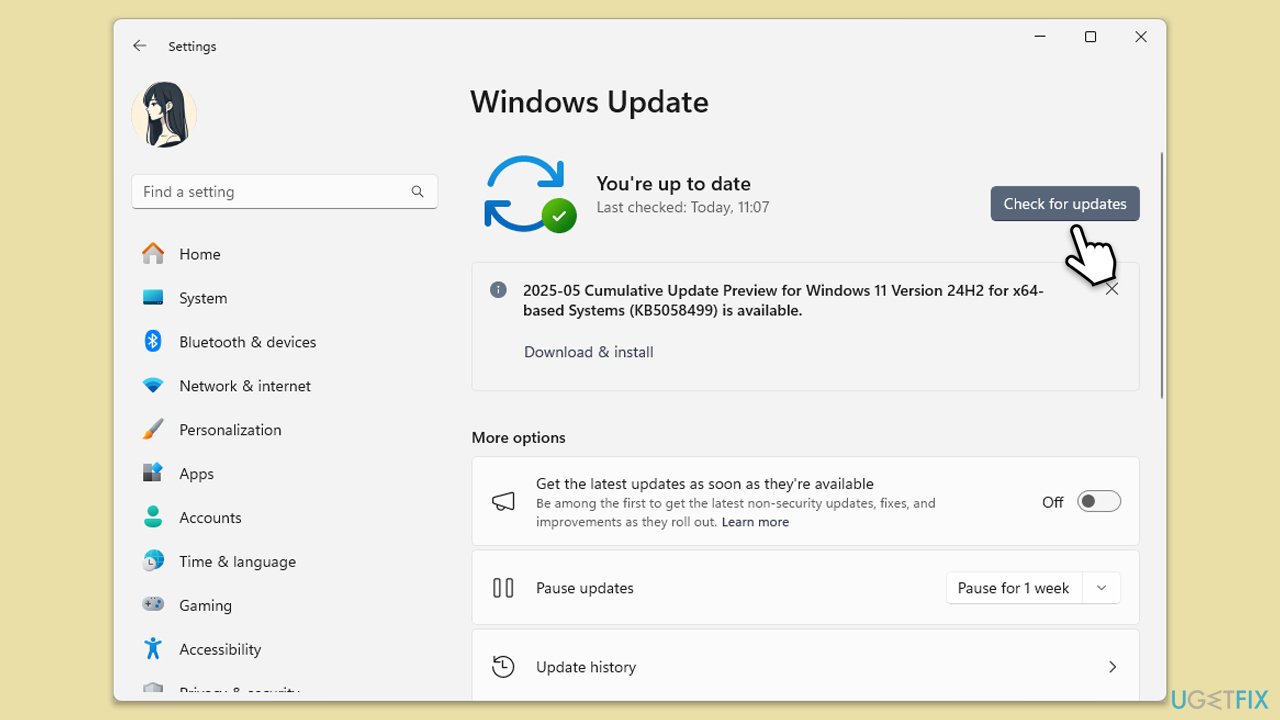The width and height of the screenshot is (1280, 720).
Task: Expand Update history with the chevron
Action: click(1112, 667)
